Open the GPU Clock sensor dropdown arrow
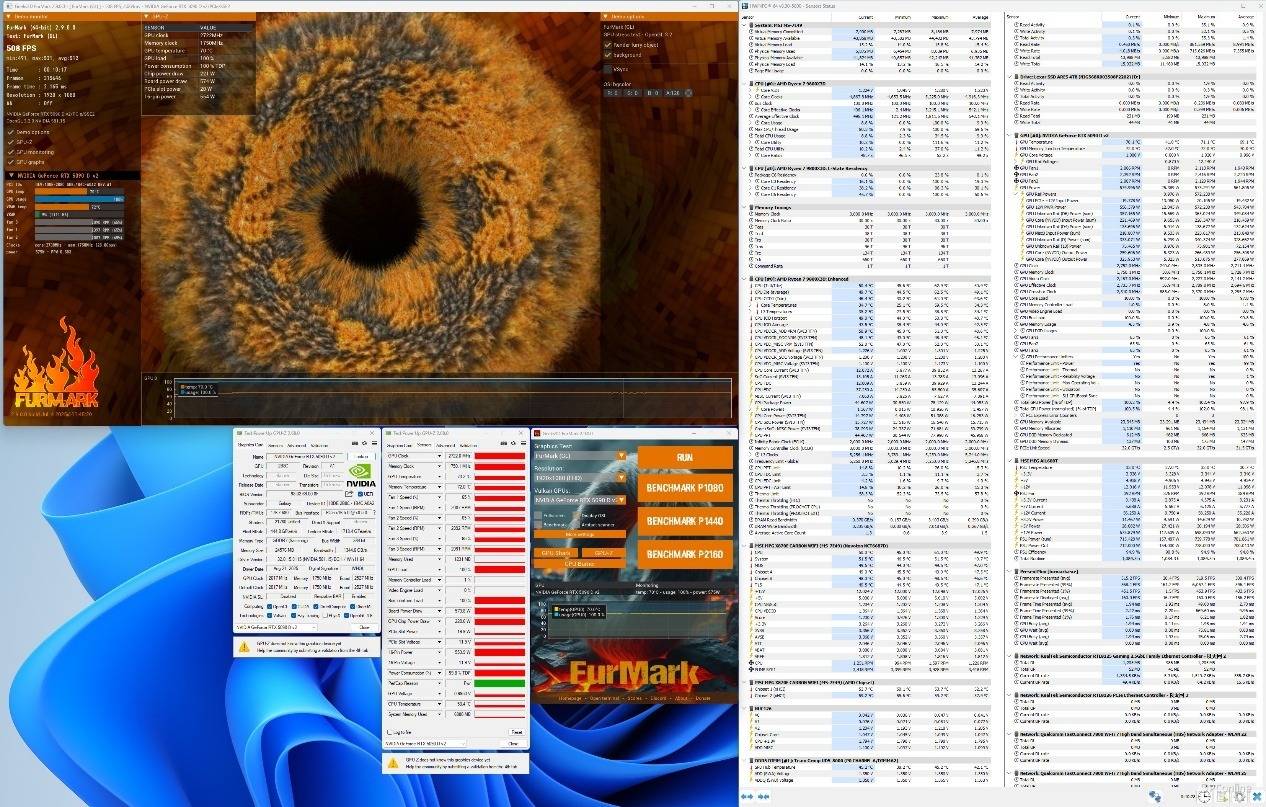 439,456
